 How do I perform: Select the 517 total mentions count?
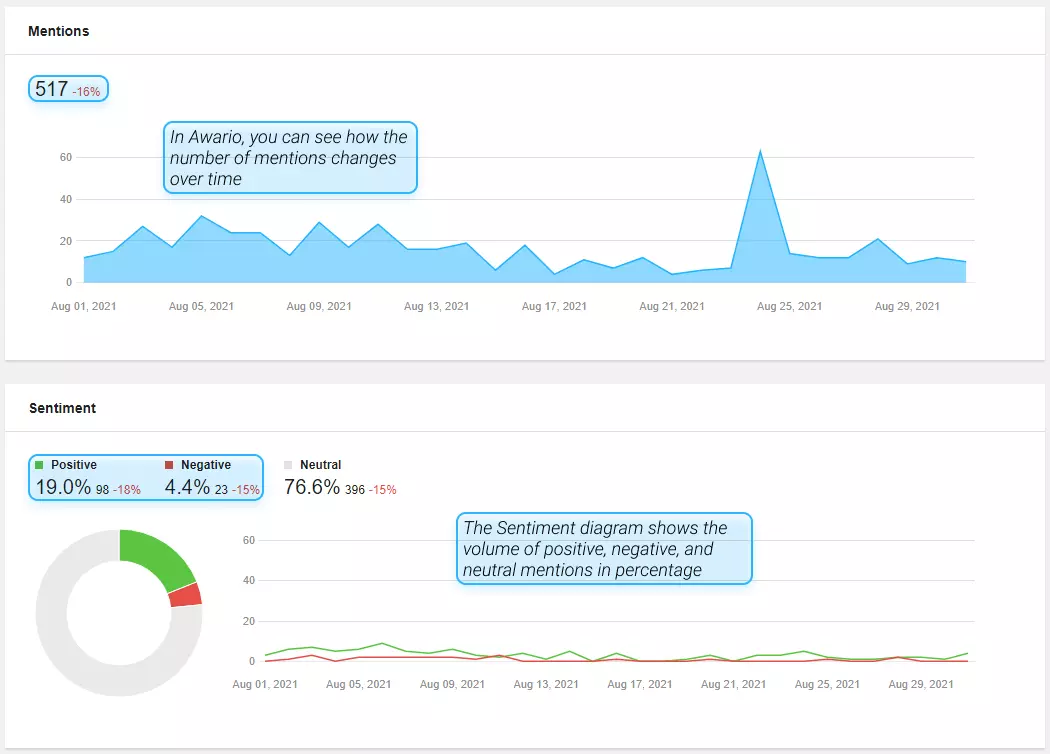[52, 88]
